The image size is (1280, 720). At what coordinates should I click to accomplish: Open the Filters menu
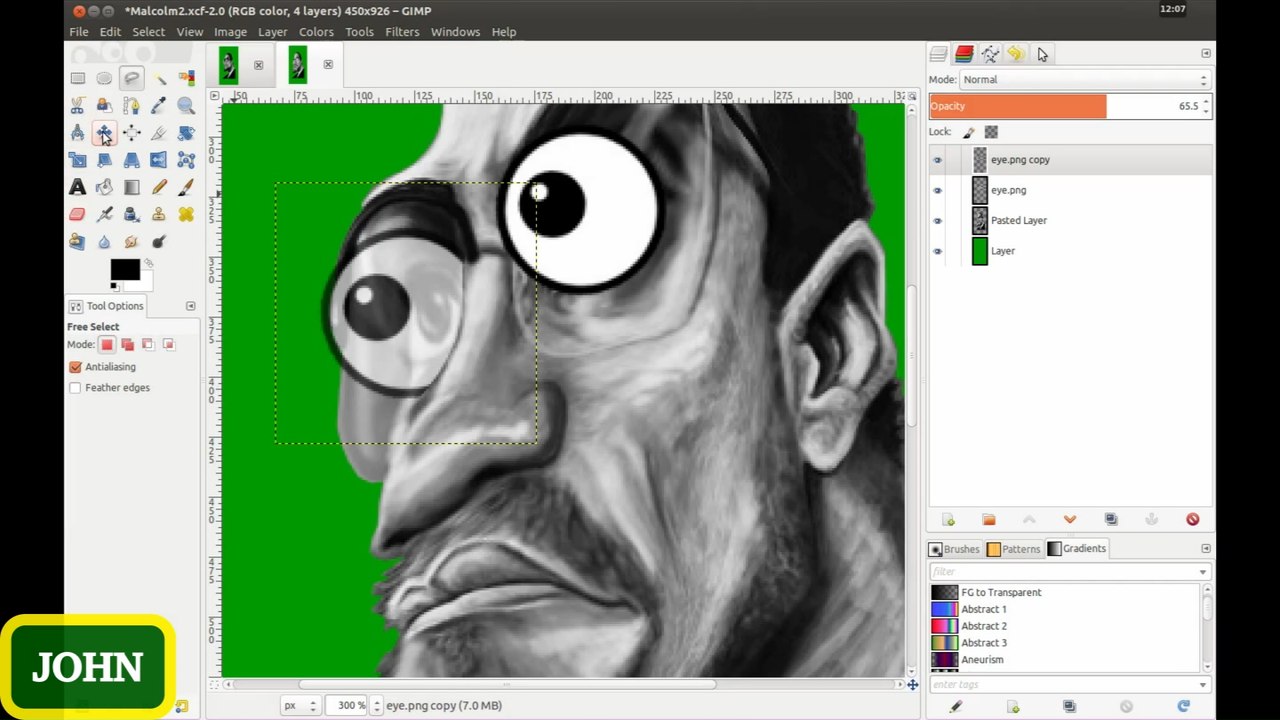click(x=402, y=32)
